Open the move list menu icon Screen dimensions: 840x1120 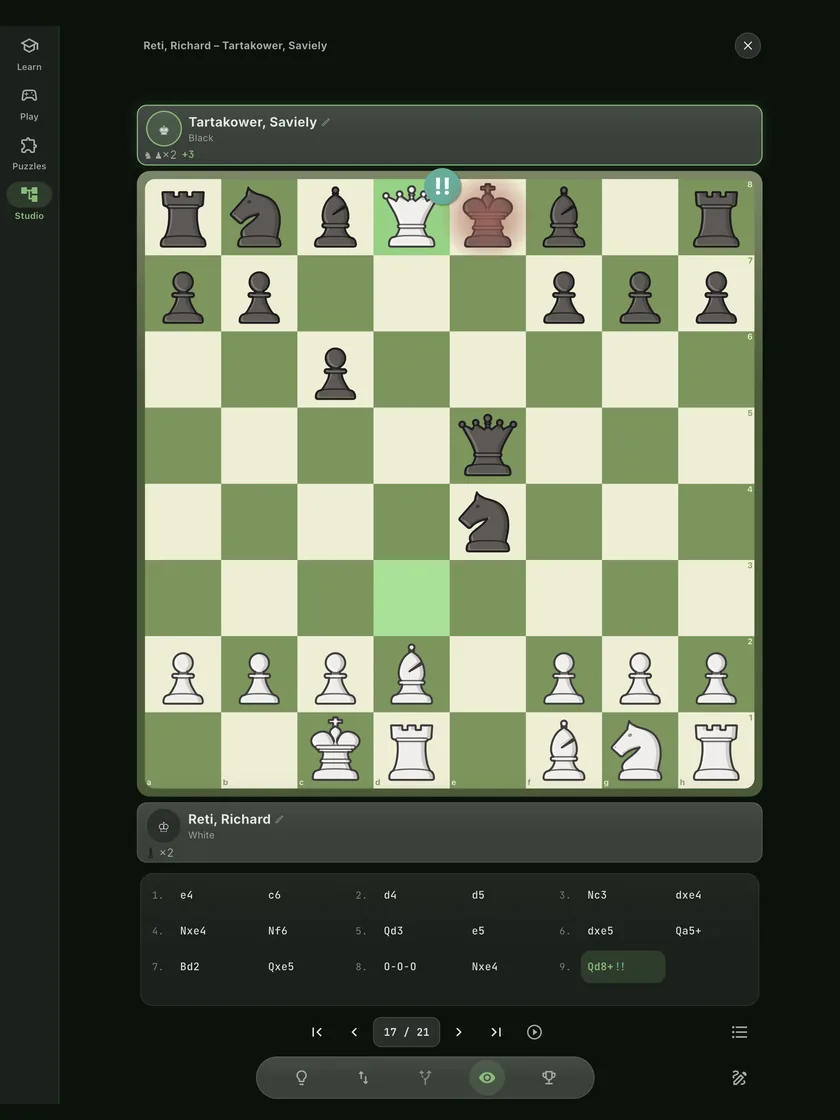[739, 1032]
